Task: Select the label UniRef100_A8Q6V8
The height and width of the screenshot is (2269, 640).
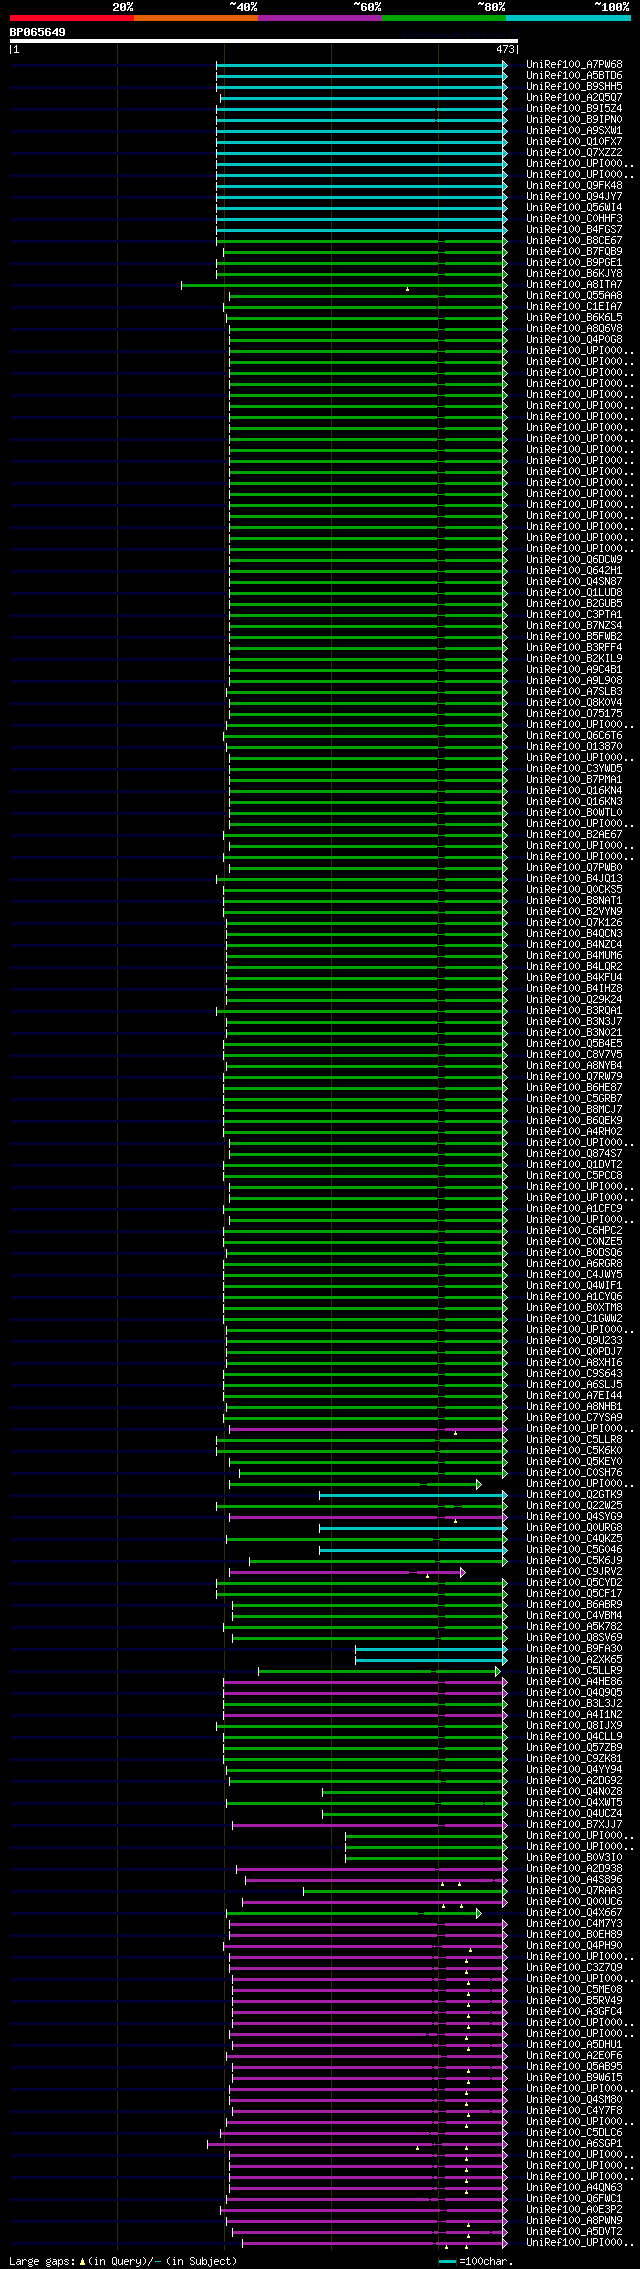Action: [x=574, y=329]
